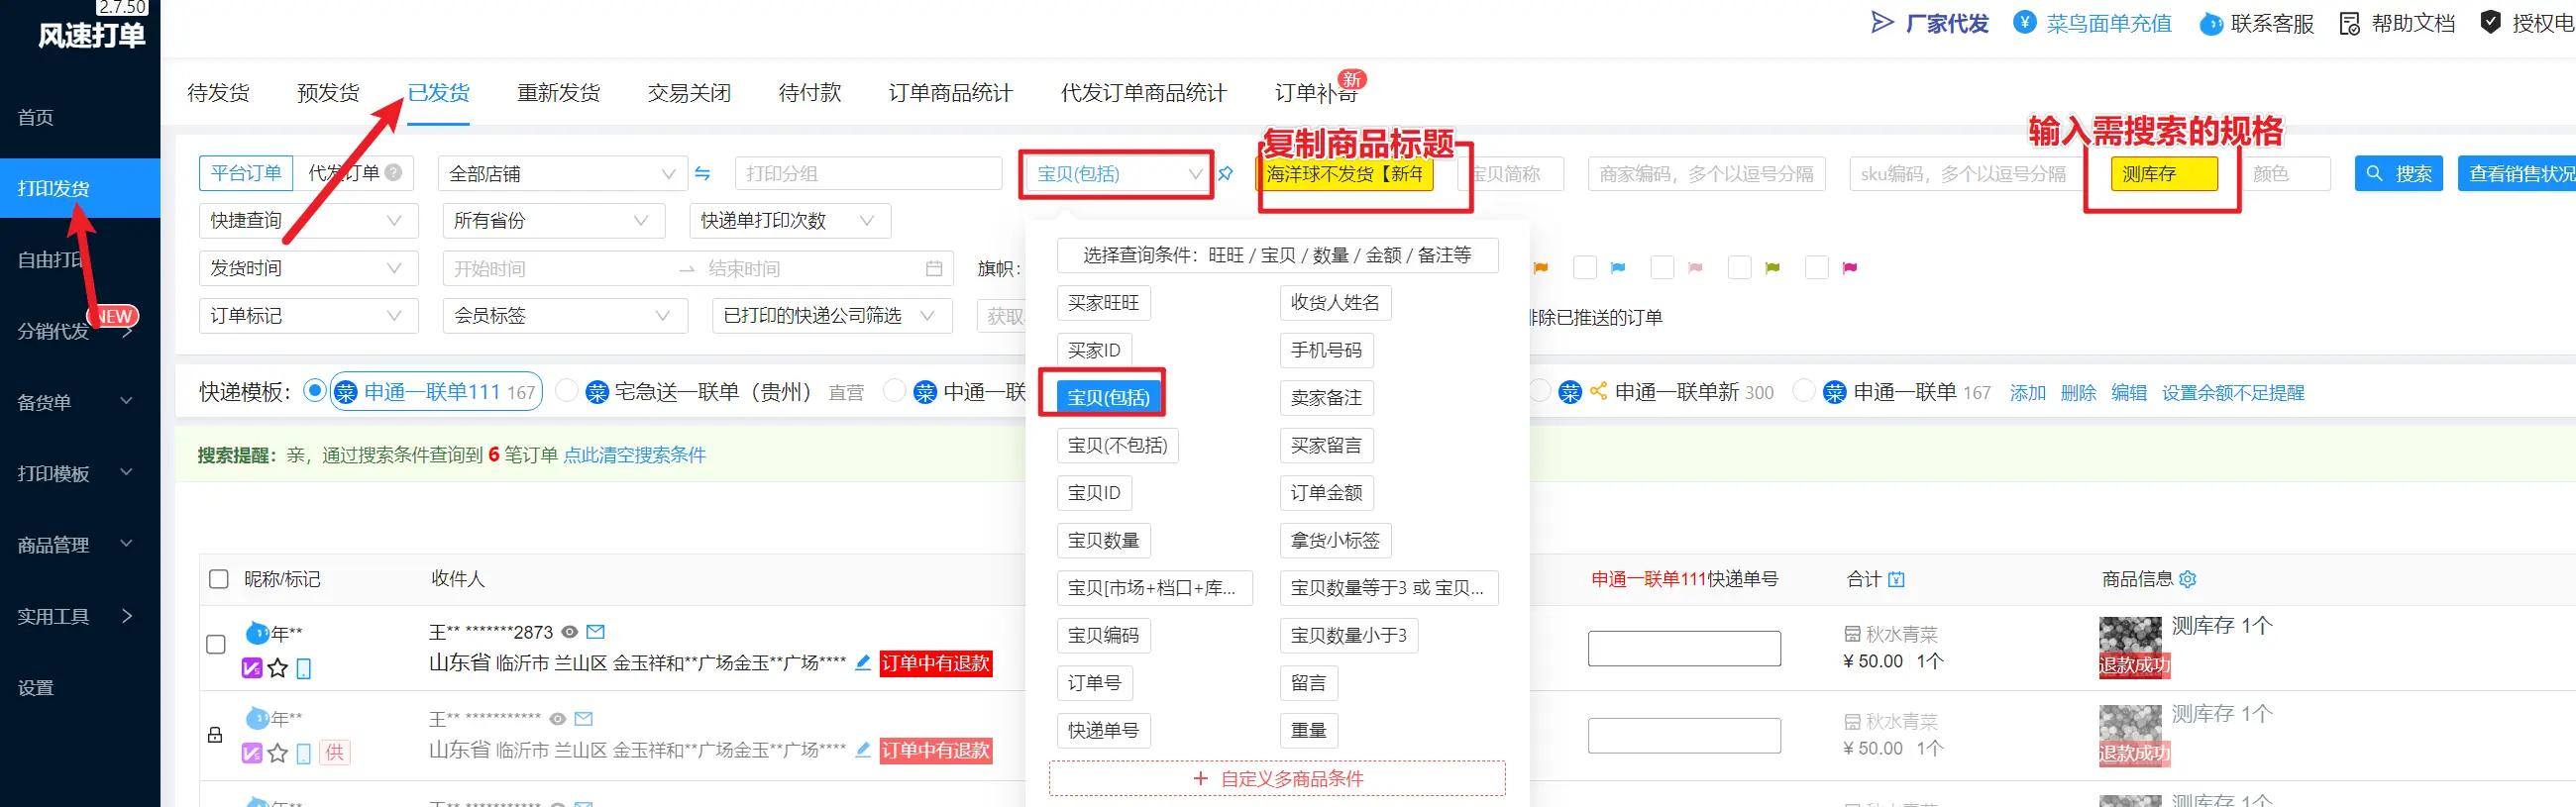Image resolution: width=2576 pixels, height=807 pixels.
Task: Click the sort icon next to 合计
Action: tap(1896, 579)
